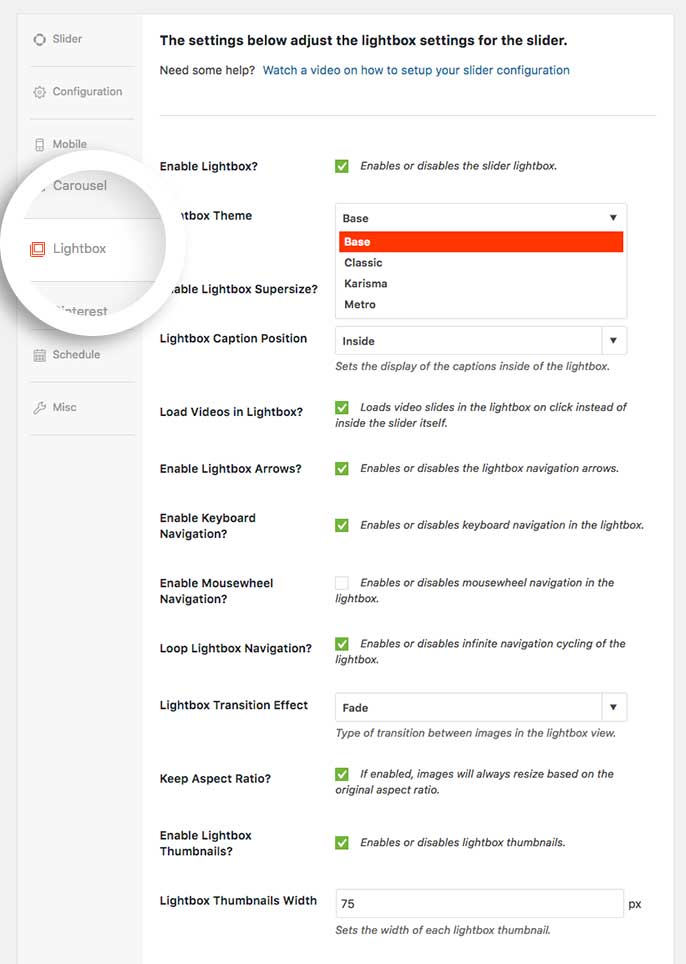
Task: Disable Enable Lightbox Arrows checkbox
Action: 342,468
